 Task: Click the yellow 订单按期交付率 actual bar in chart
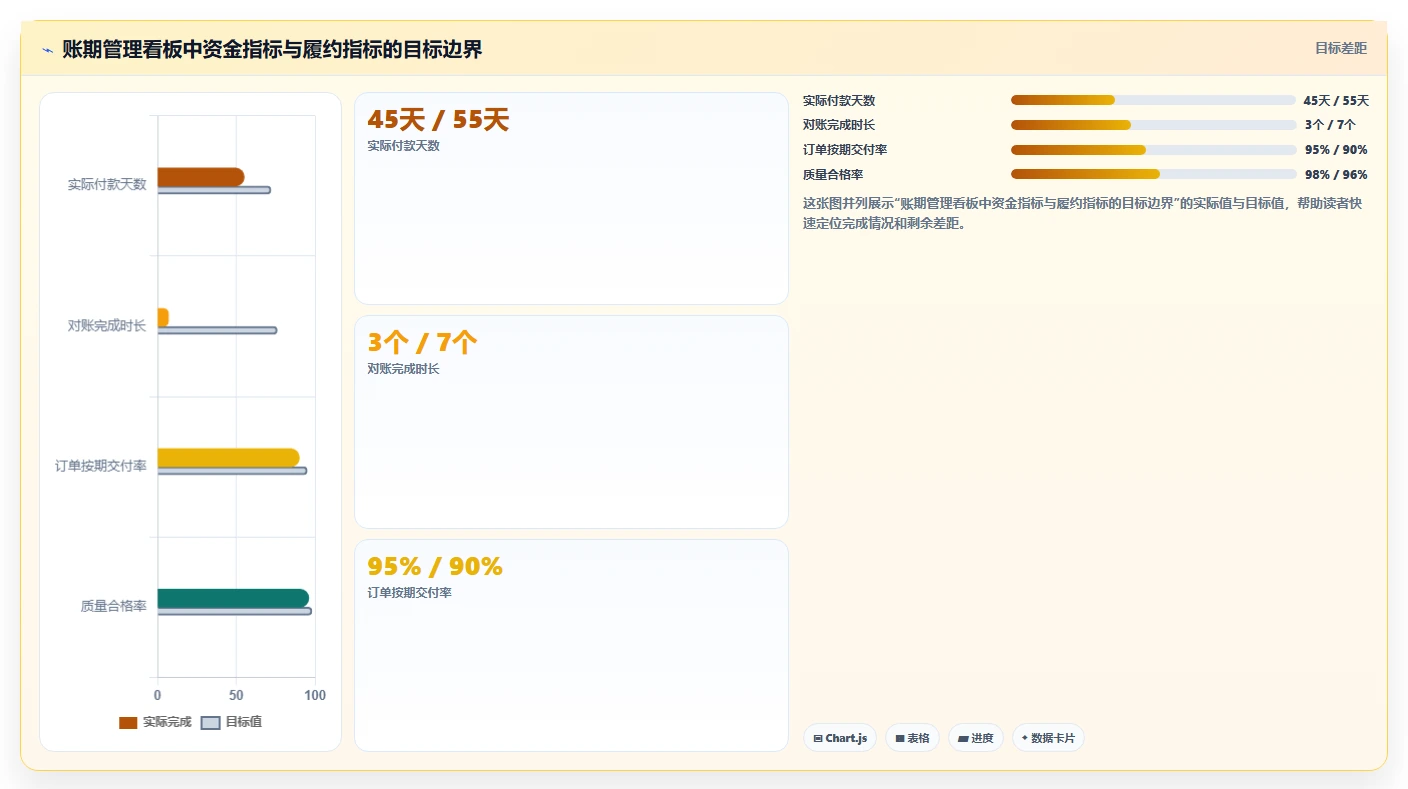[228, 458]
